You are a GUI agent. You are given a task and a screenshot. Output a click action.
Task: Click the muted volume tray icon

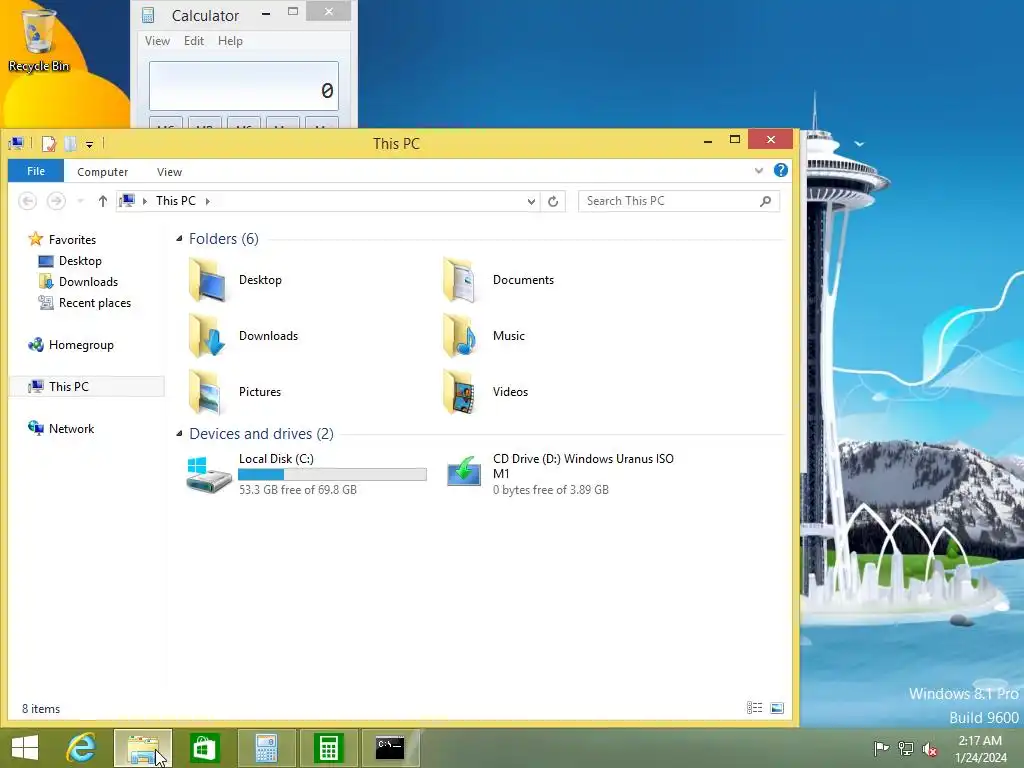[930, 748]
